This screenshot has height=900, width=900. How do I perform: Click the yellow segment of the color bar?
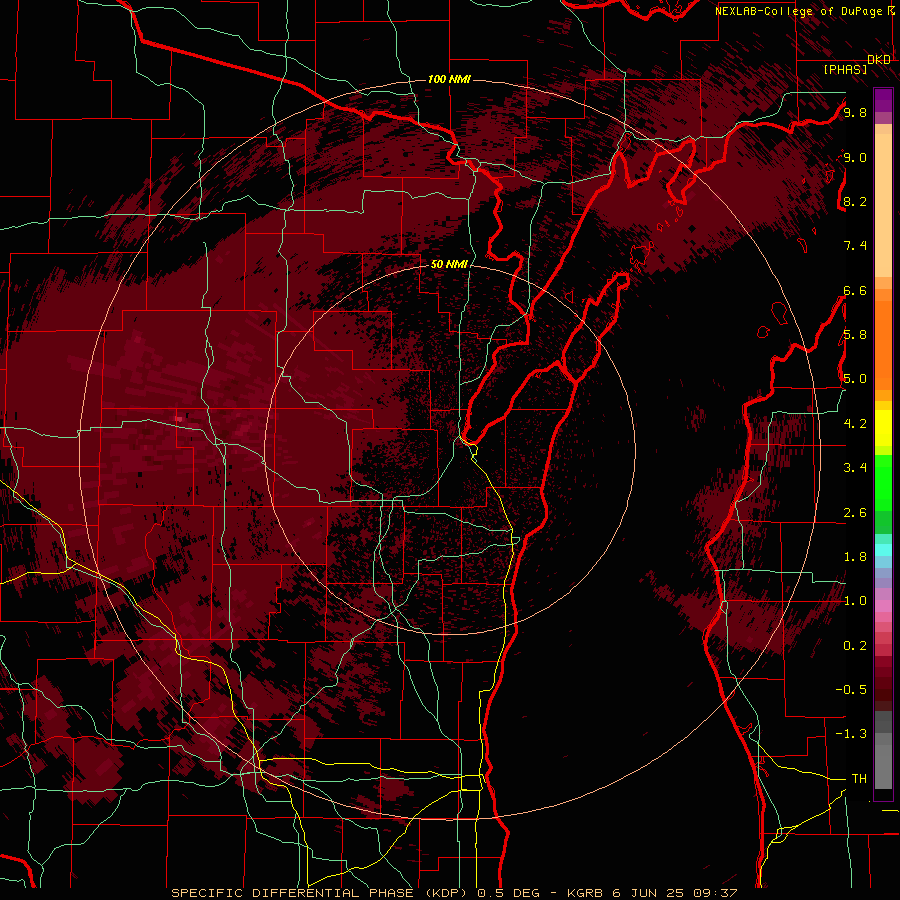pos(883,428)
